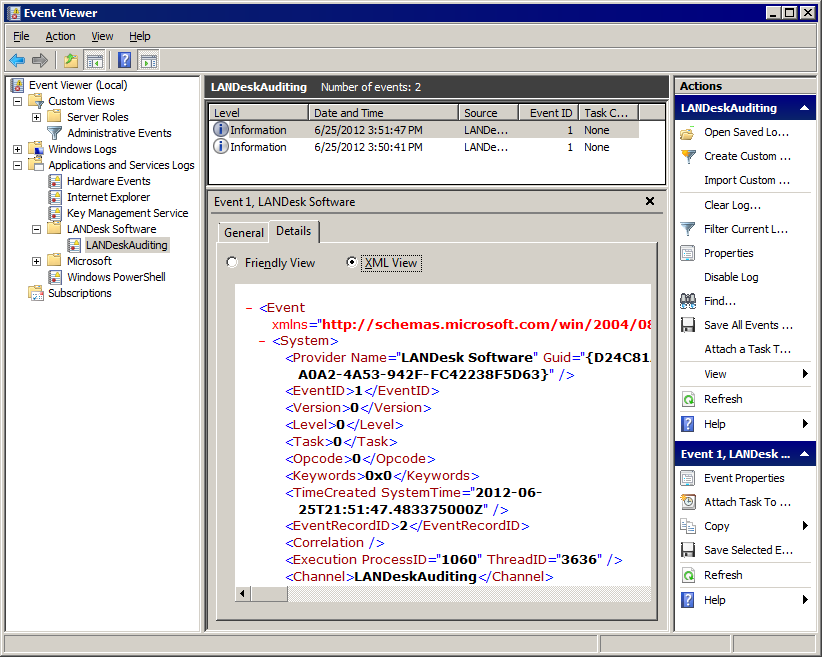Click the Windows PowerShell log icon
822x657 pixels.
55,277
